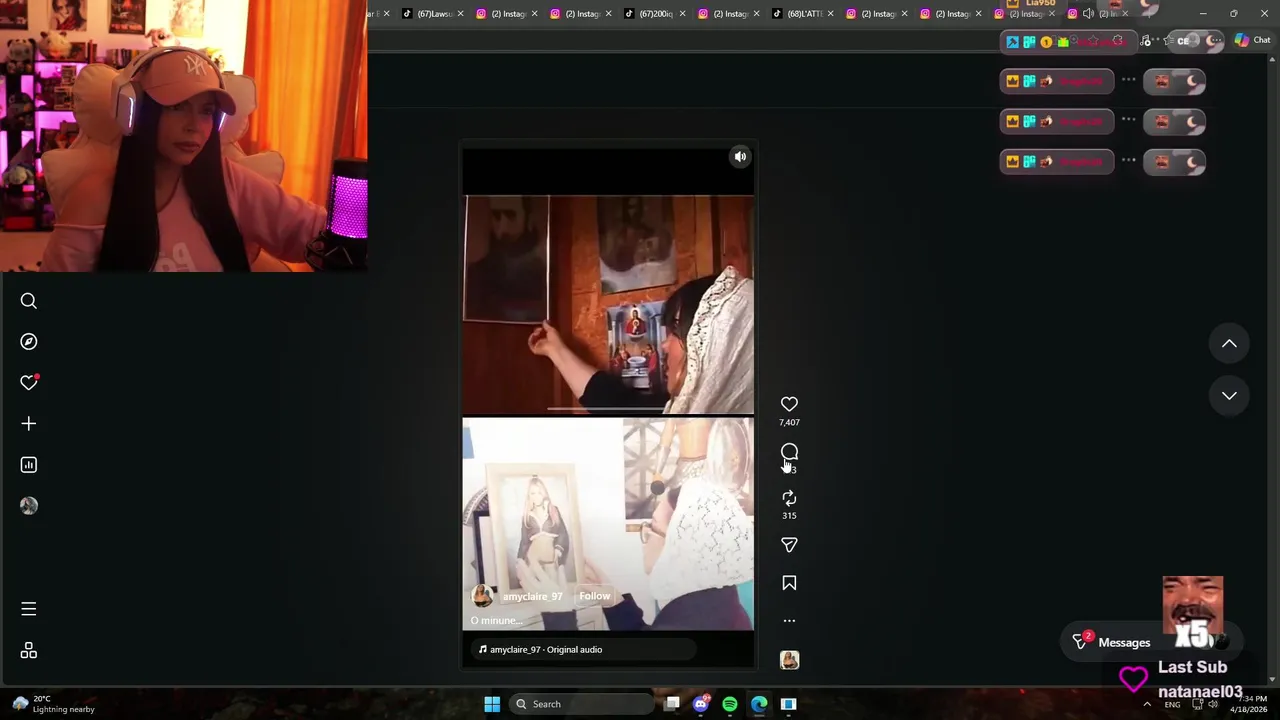1280x720 pixels.
Task: Go to the next reel with down chevron
Action: tap(1229, 396)
